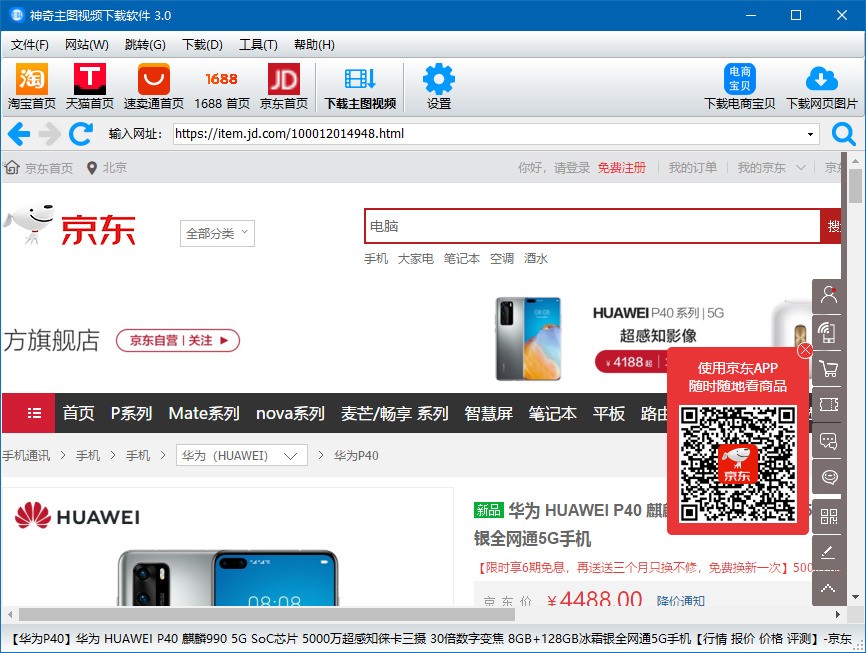This screenshot has height=653, width=866.
Task: Open the 下载(D) menu
Action: point(202,45)
